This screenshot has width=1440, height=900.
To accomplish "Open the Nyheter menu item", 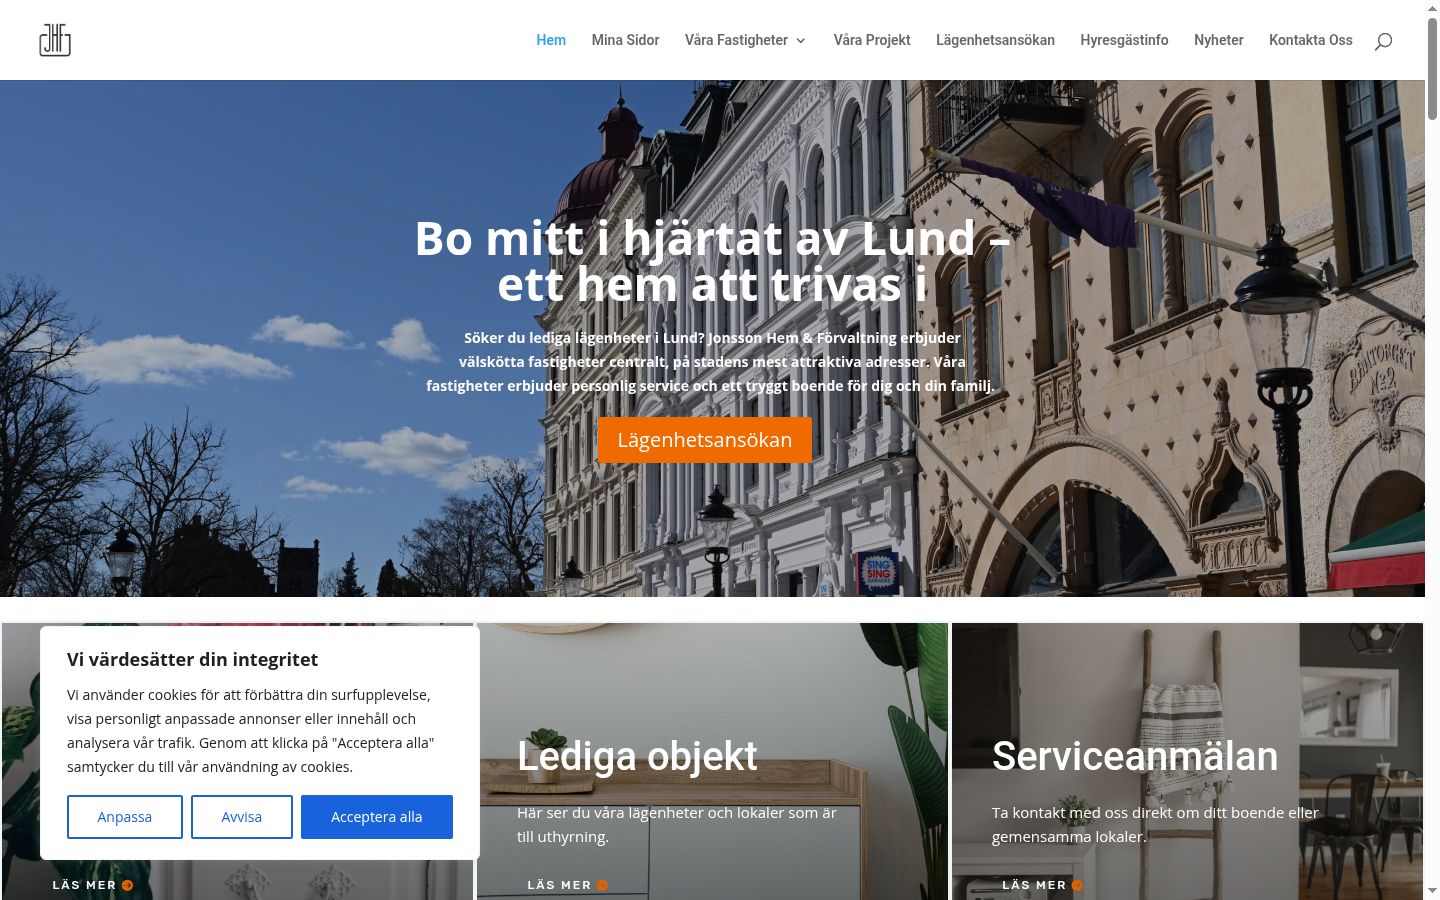I will point(1218,40).
